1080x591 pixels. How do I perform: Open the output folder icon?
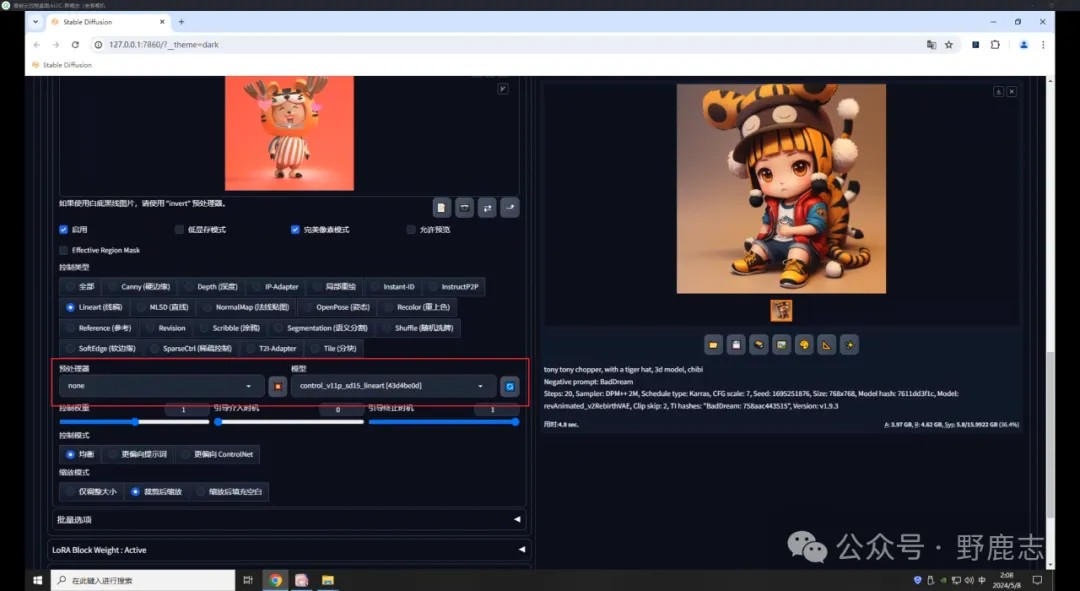point(714,344)
